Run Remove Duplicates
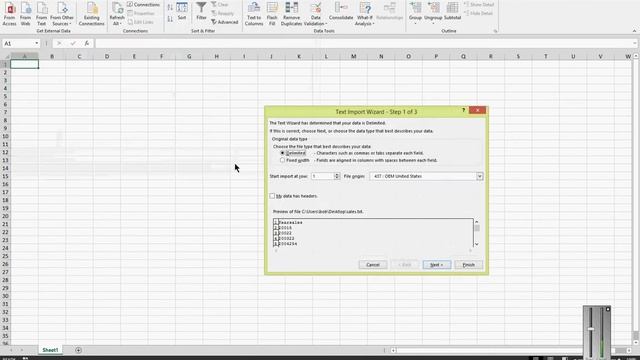640x360 pixels. point(291,14)
